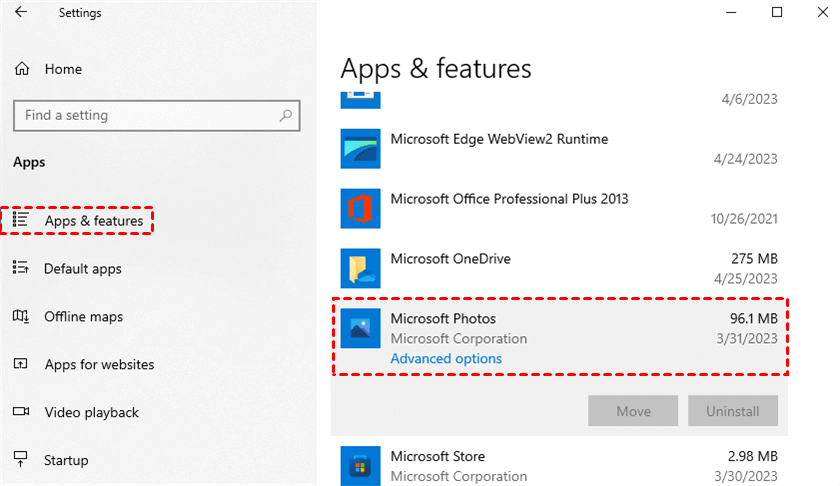Click the 275 MB size value

754,259
